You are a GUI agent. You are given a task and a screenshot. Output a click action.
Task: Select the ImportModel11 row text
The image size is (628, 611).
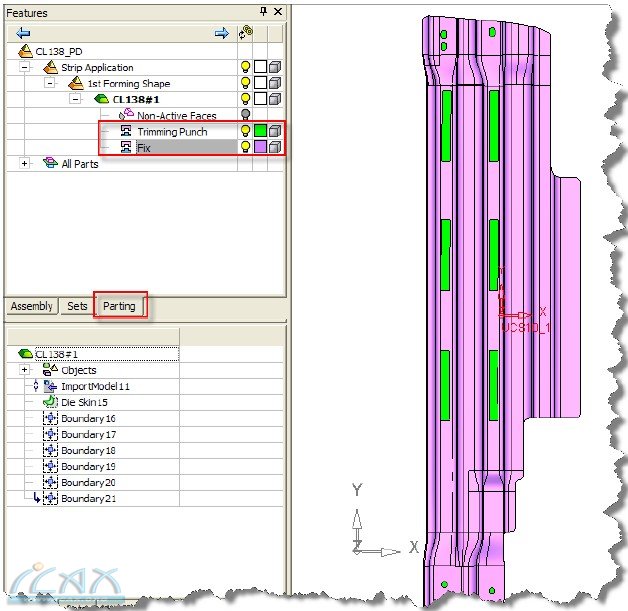95,386
